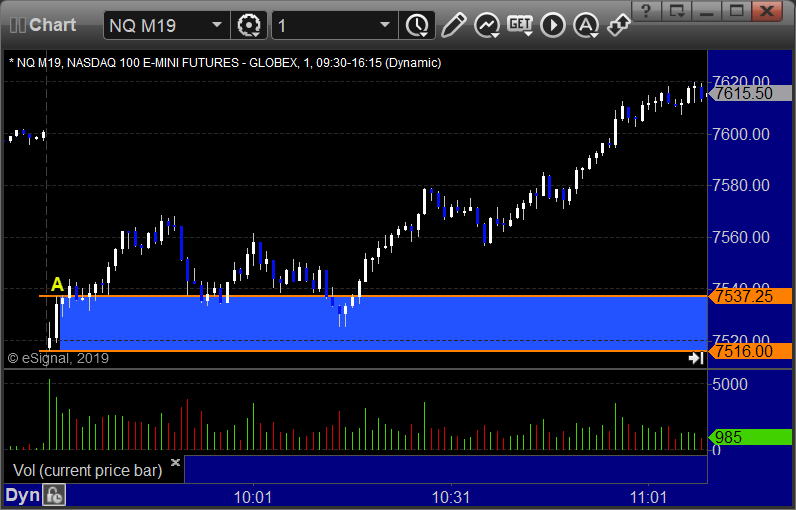Image resolution: width=796 pixels, height=510 pixels.
Task: Open the time template clock menu
Action: (417, 25)
